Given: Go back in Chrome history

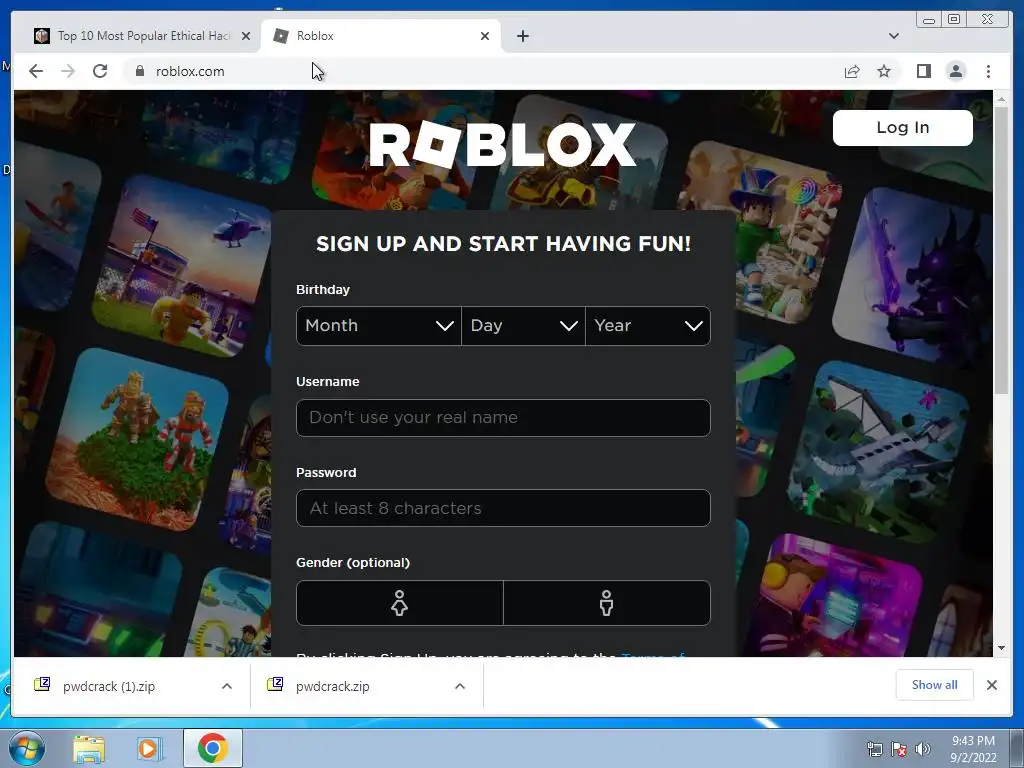Looking at the screenshot, I should pos(36,71).
